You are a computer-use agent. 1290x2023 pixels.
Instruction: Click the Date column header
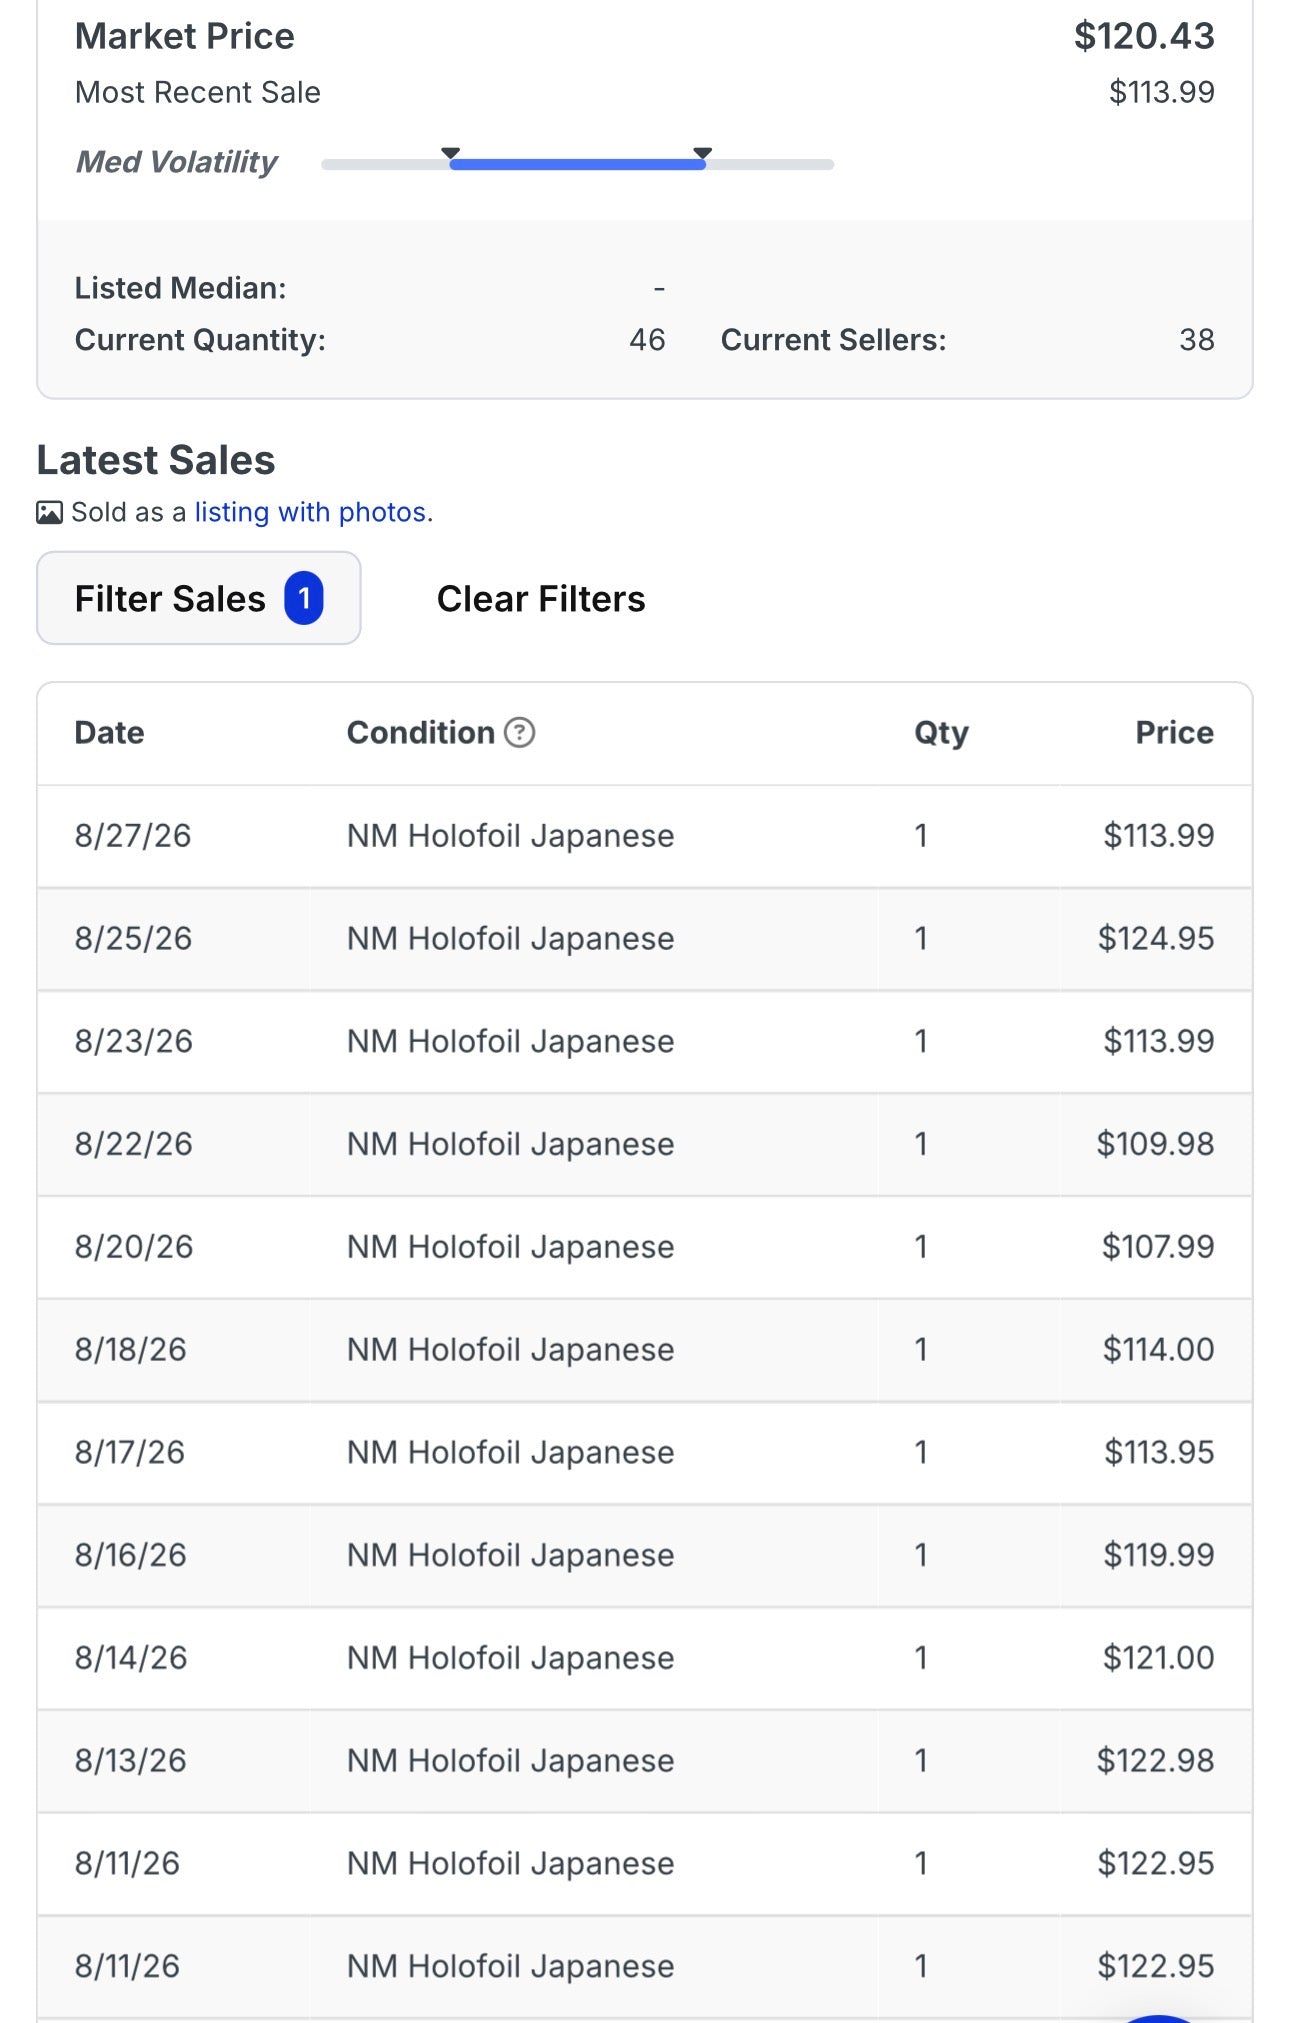pyautogui.click(x=109, y=732)
